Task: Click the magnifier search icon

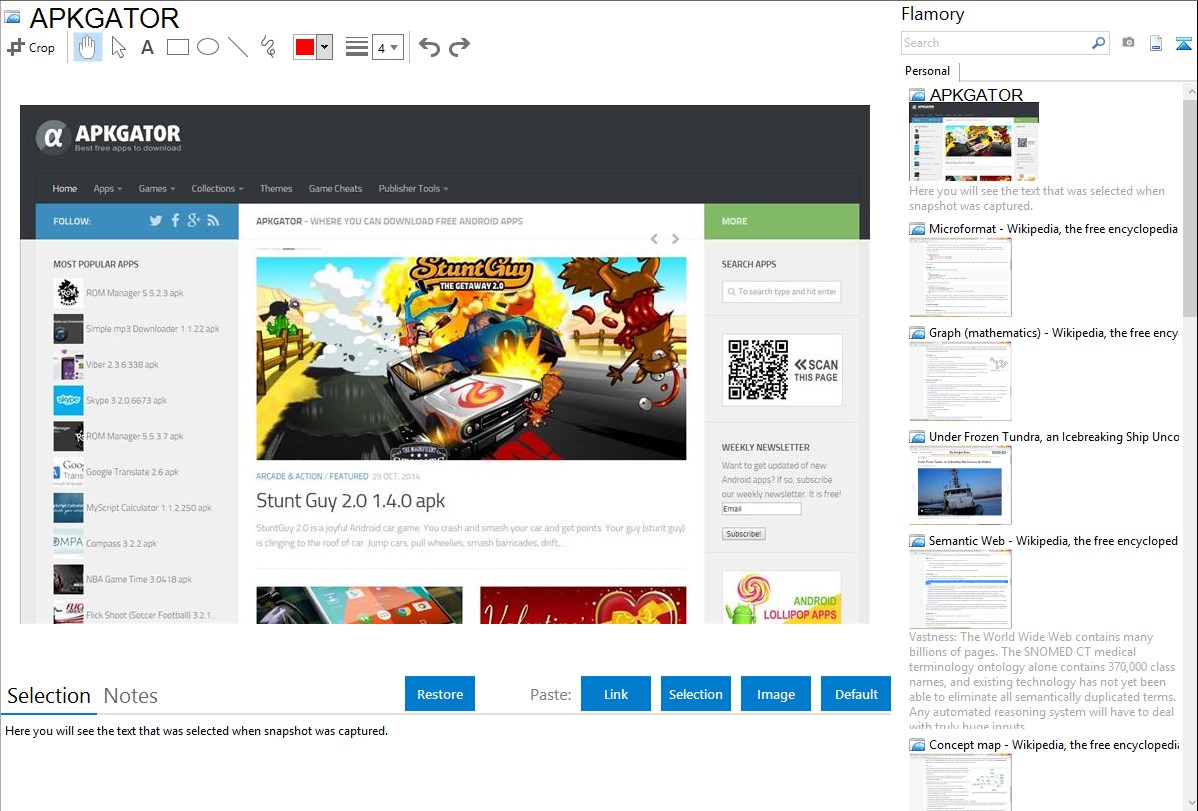Action: [1099, 43]
